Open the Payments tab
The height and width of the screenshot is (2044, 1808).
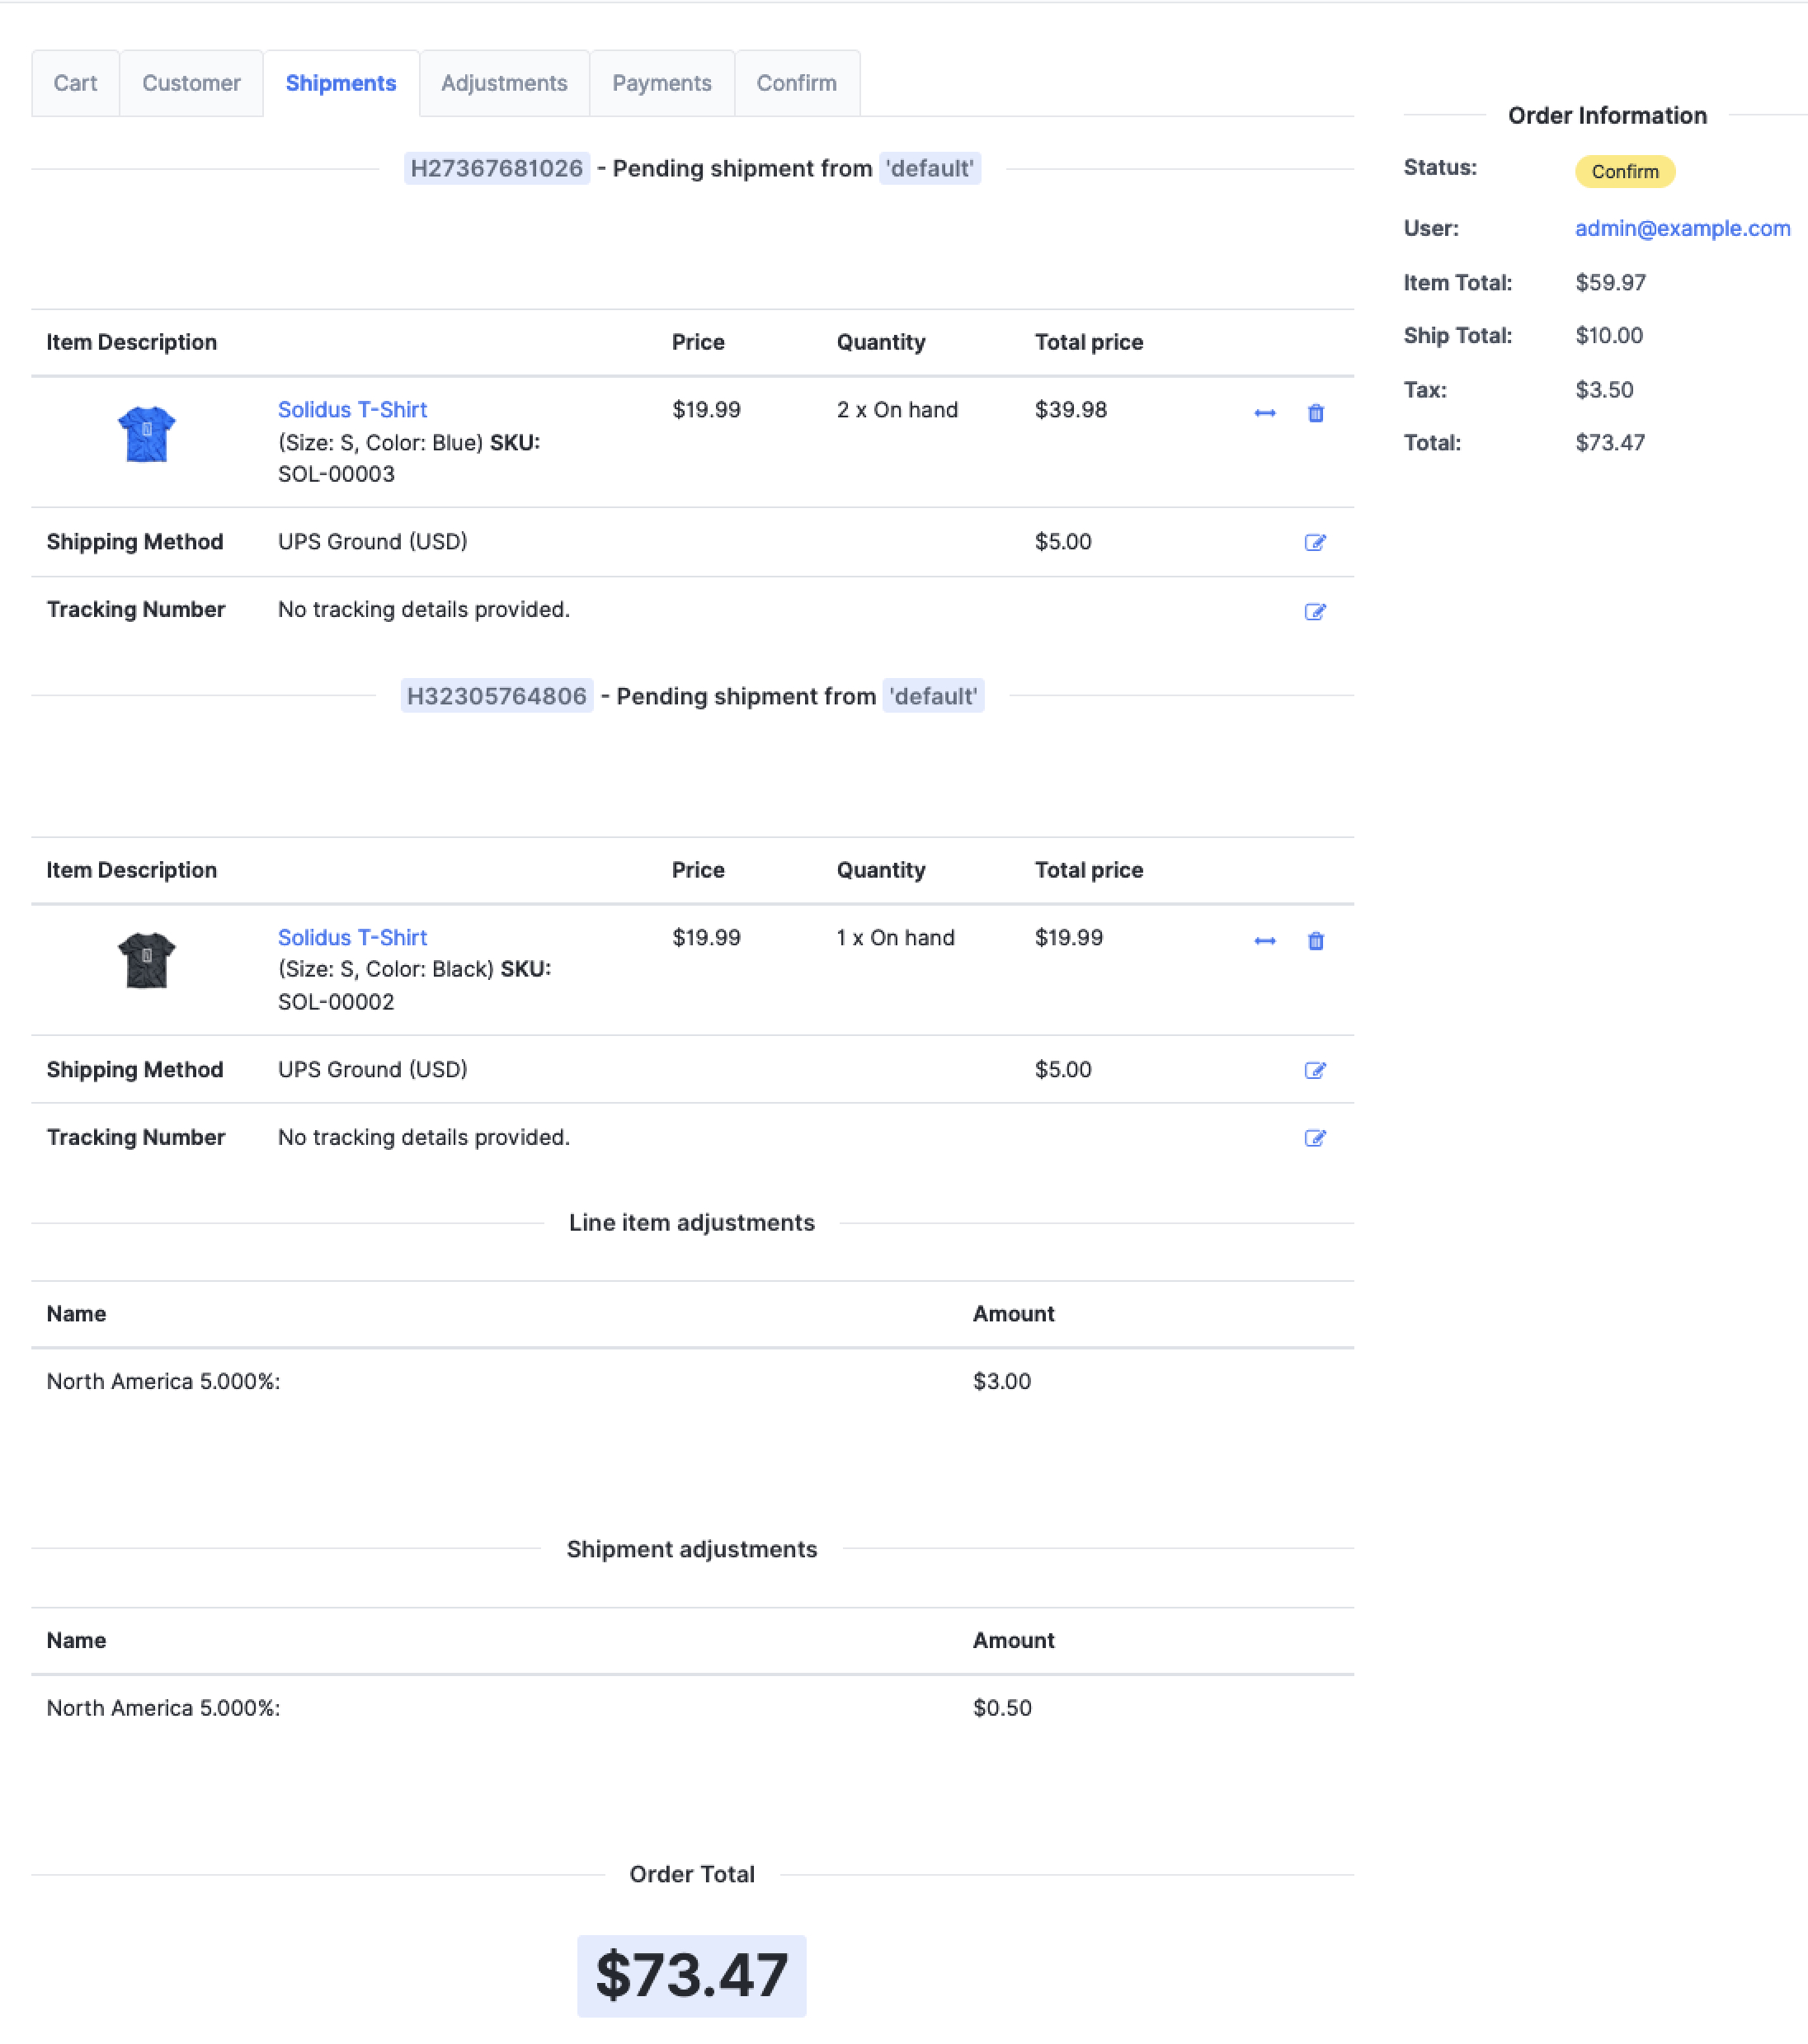pos(661,83)
